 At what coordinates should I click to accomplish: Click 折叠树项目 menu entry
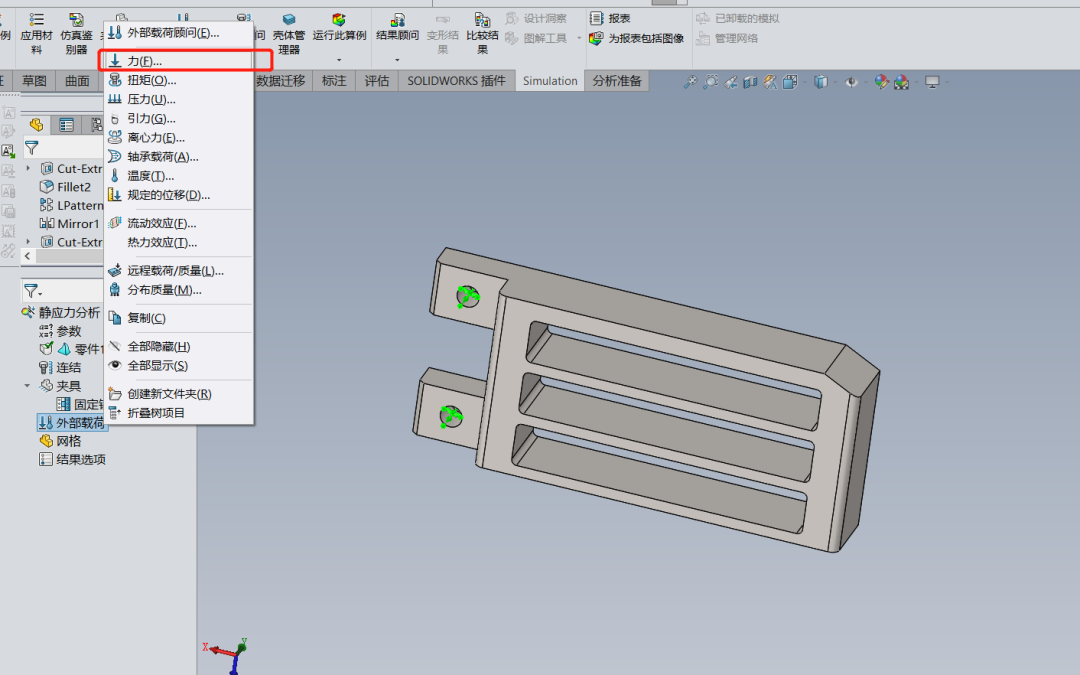[179, 413]
